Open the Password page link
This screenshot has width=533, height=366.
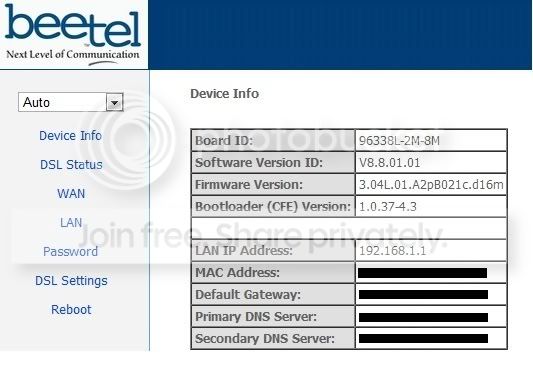[x=70, y=252]
